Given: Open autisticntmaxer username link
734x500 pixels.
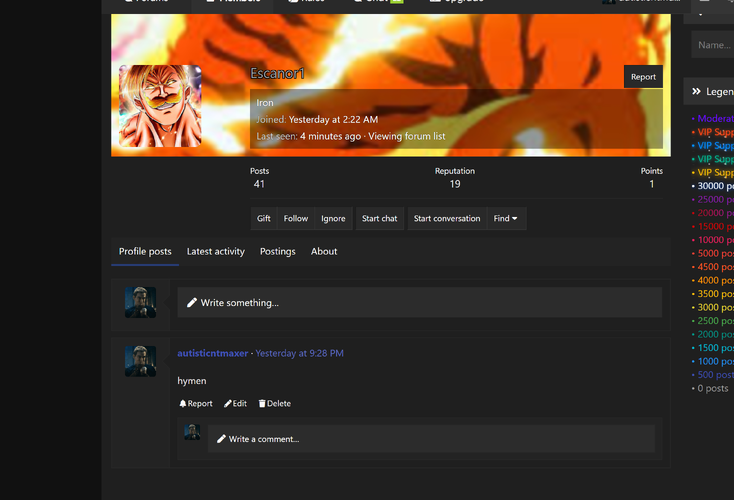Looking at the screenshot, I should coord(213,353).
